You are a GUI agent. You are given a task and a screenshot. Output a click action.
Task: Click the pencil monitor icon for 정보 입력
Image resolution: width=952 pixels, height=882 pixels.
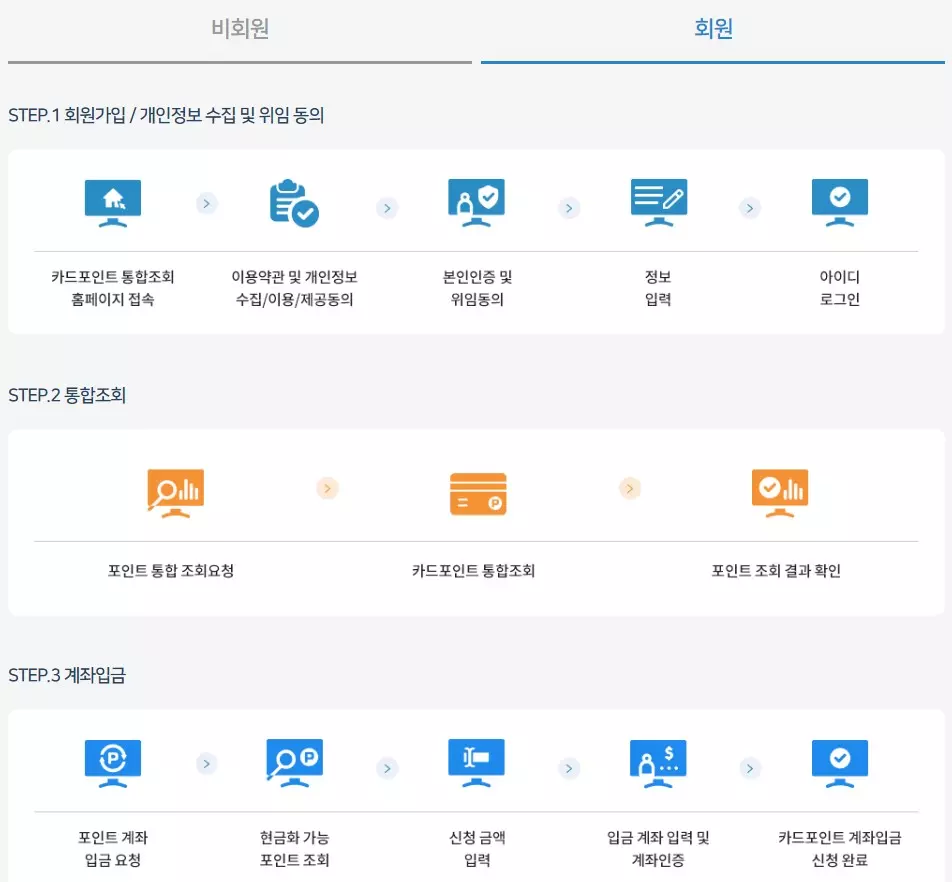pyautogui.click(x=659, y=203)
